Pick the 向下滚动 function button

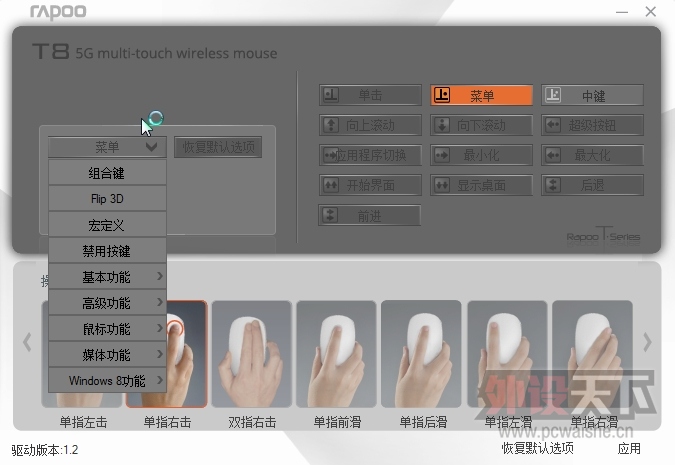coord(481,125)
